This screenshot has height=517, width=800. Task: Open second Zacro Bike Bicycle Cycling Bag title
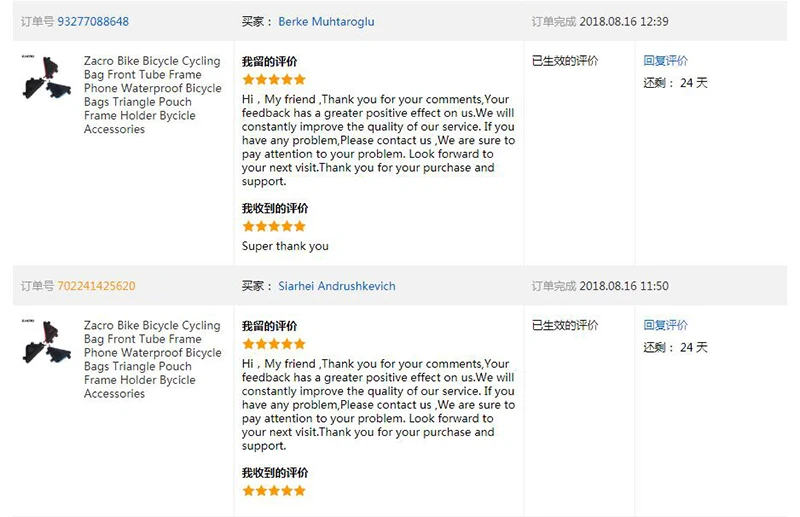pyautogui.click(x=153, y=359)
